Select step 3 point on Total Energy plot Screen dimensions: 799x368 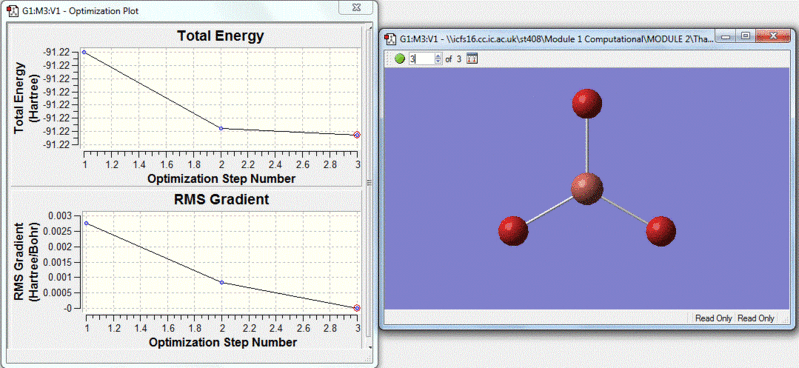pyautogui.click(x=357, y=135)
